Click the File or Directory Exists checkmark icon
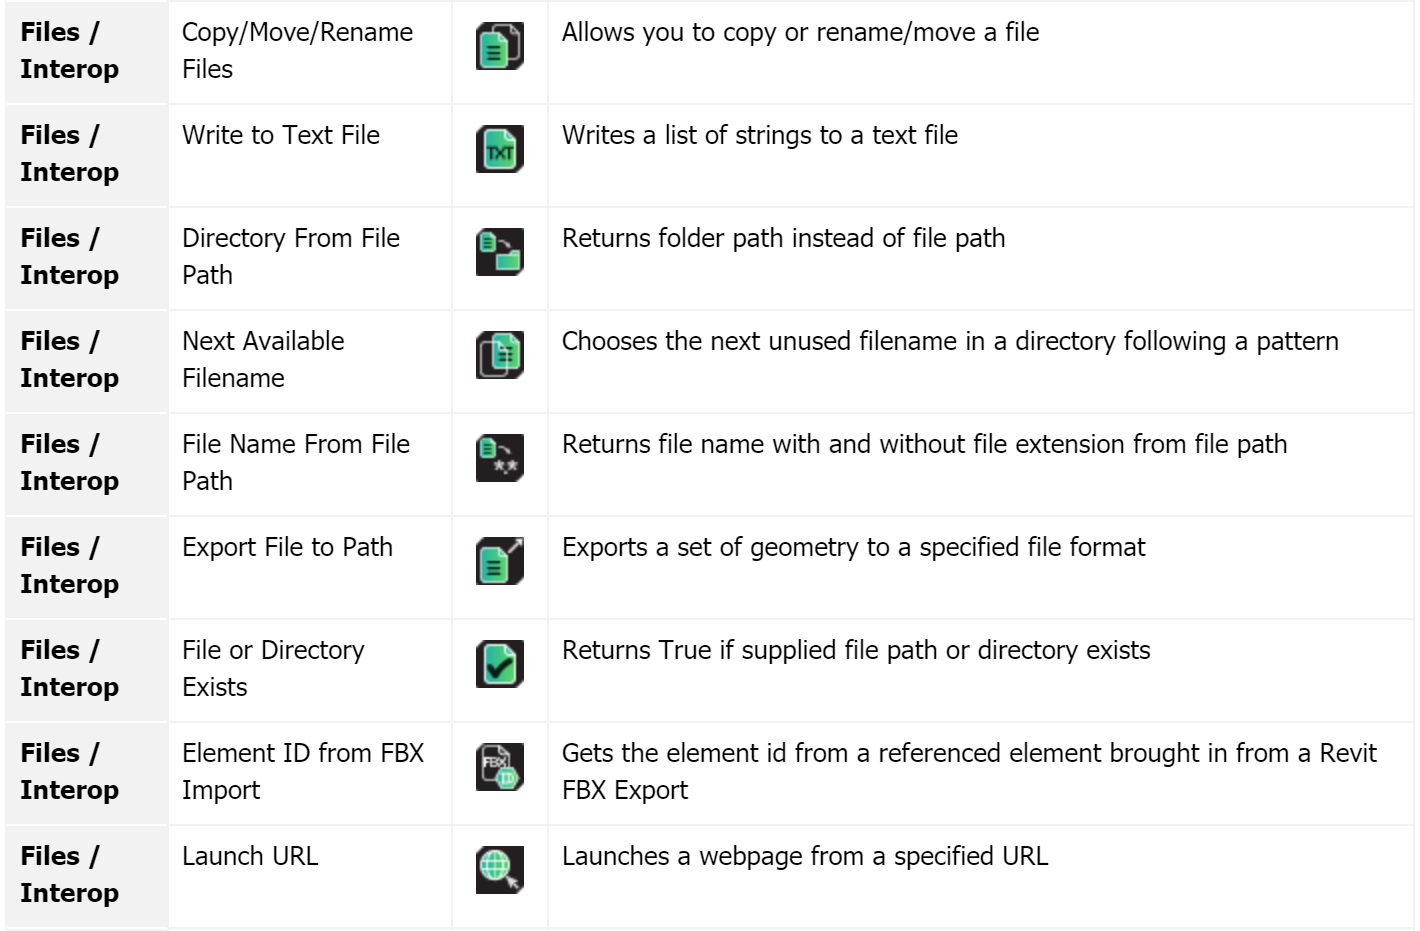The height and width of the screenshot is (931, 1420). (499, 664)
